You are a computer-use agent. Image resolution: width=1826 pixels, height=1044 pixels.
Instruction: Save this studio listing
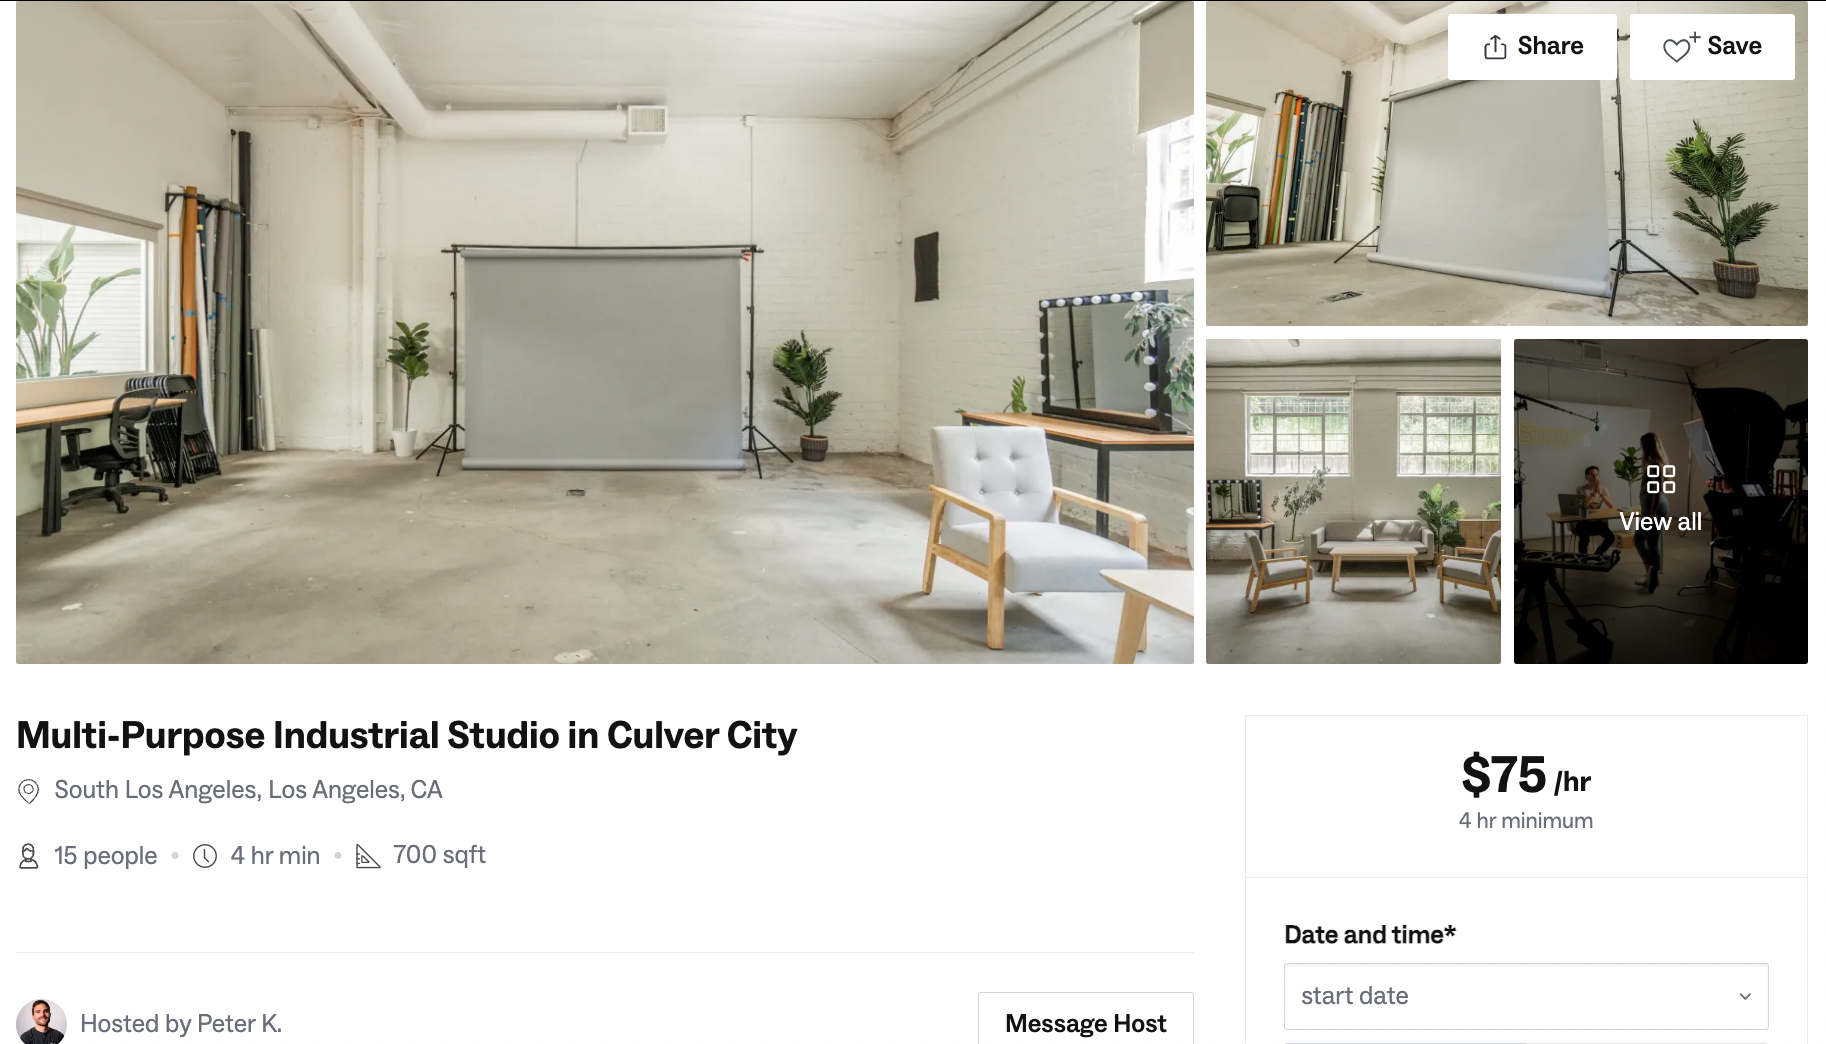(1712, 46)
